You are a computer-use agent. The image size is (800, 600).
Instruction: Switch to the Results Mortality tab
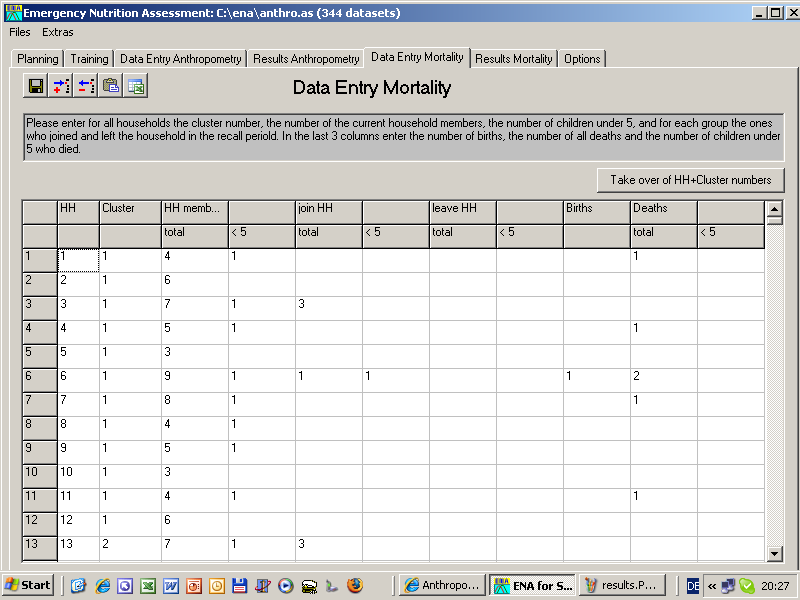[513, 59]
